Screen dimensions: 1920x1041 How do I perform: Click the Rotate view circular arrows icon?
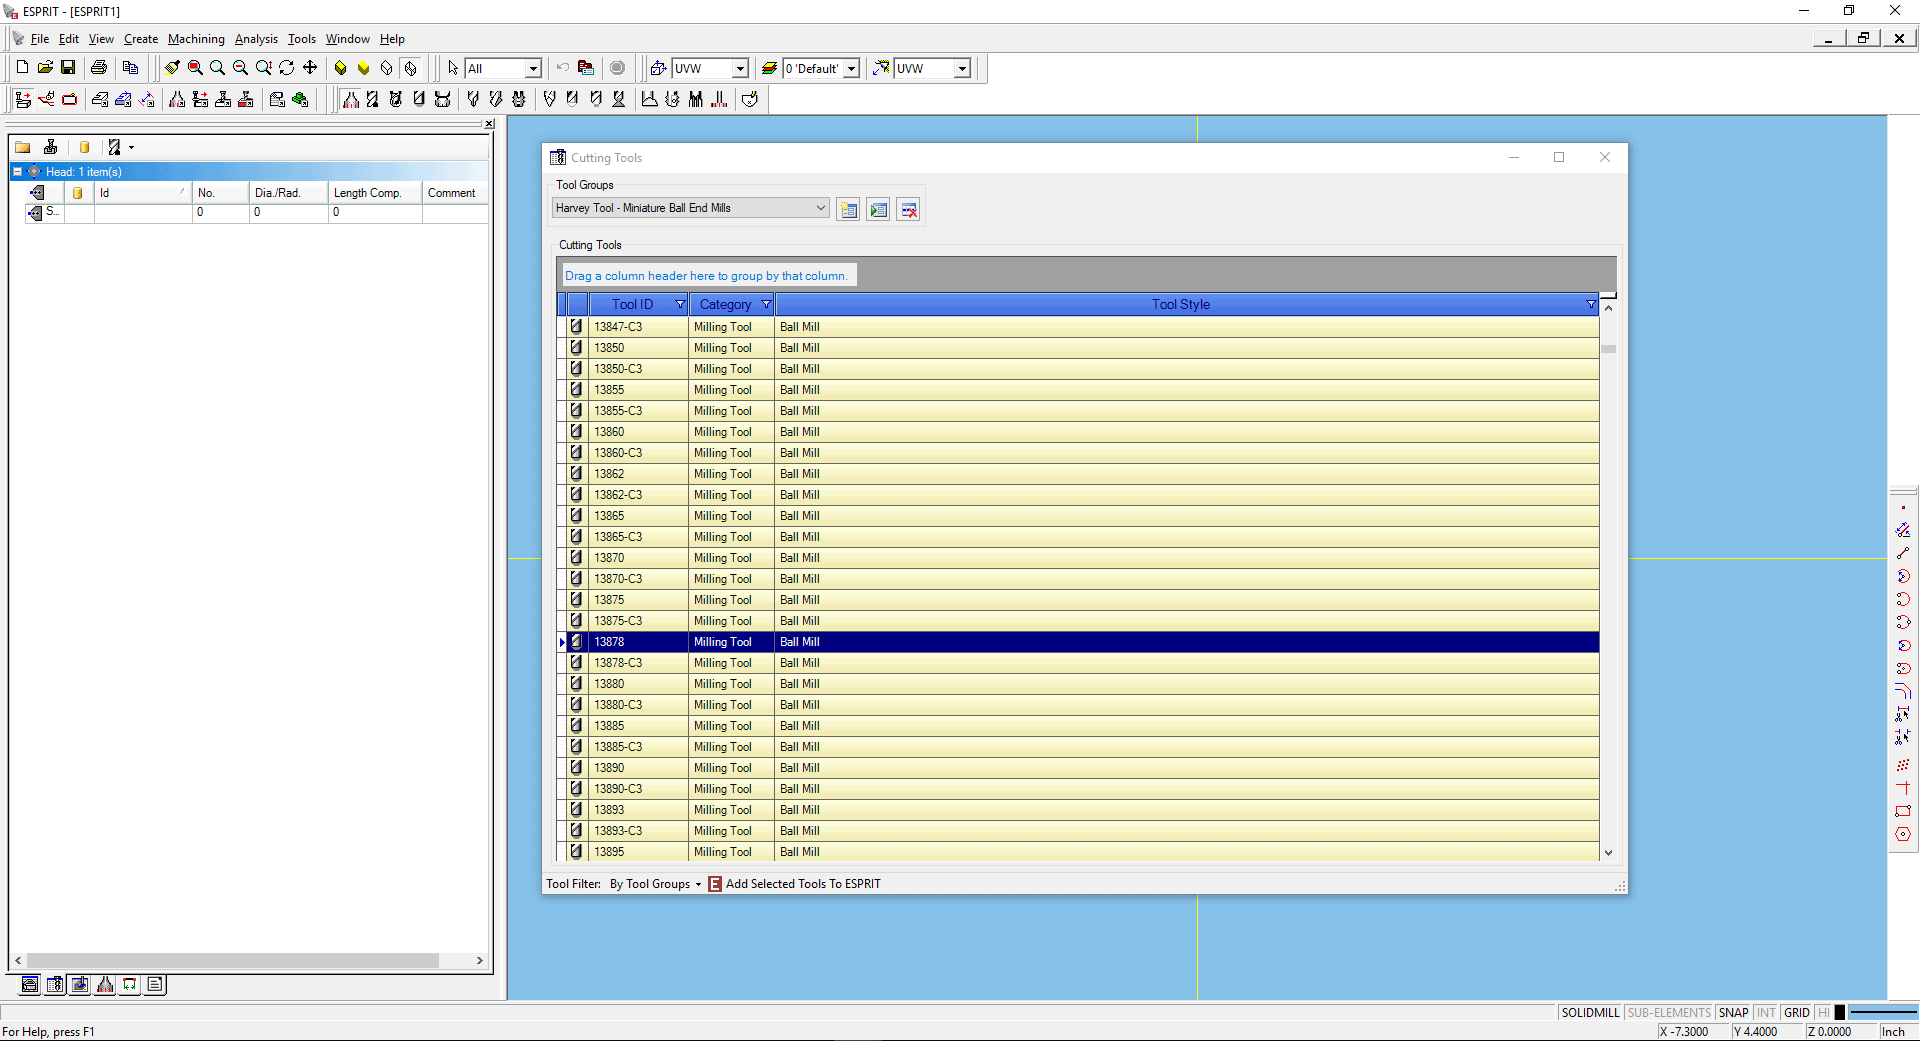tap(287, 68)
